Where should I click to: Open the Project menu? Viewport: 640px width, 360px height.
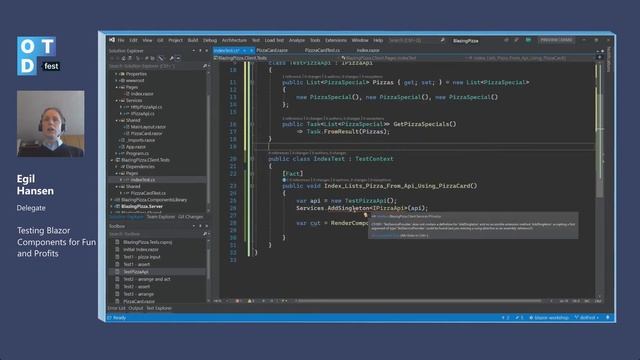pyautogui.click(x=176, y=40)
